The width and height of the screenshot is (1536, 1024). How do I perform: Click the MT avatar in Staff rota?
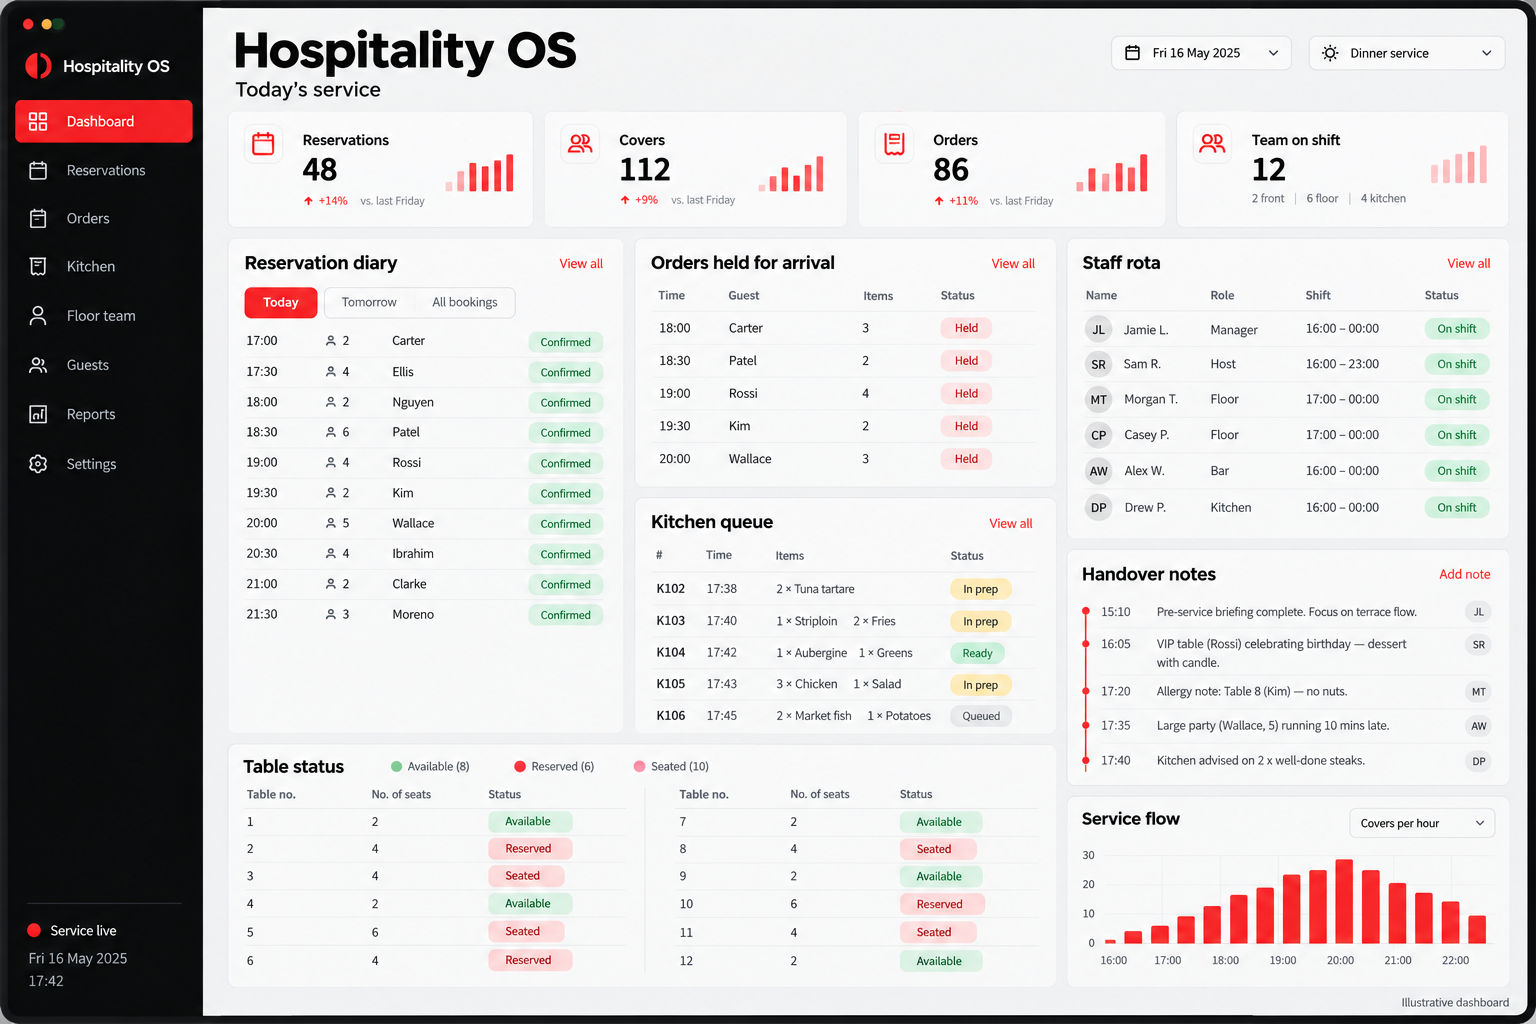coord(1098,399)
